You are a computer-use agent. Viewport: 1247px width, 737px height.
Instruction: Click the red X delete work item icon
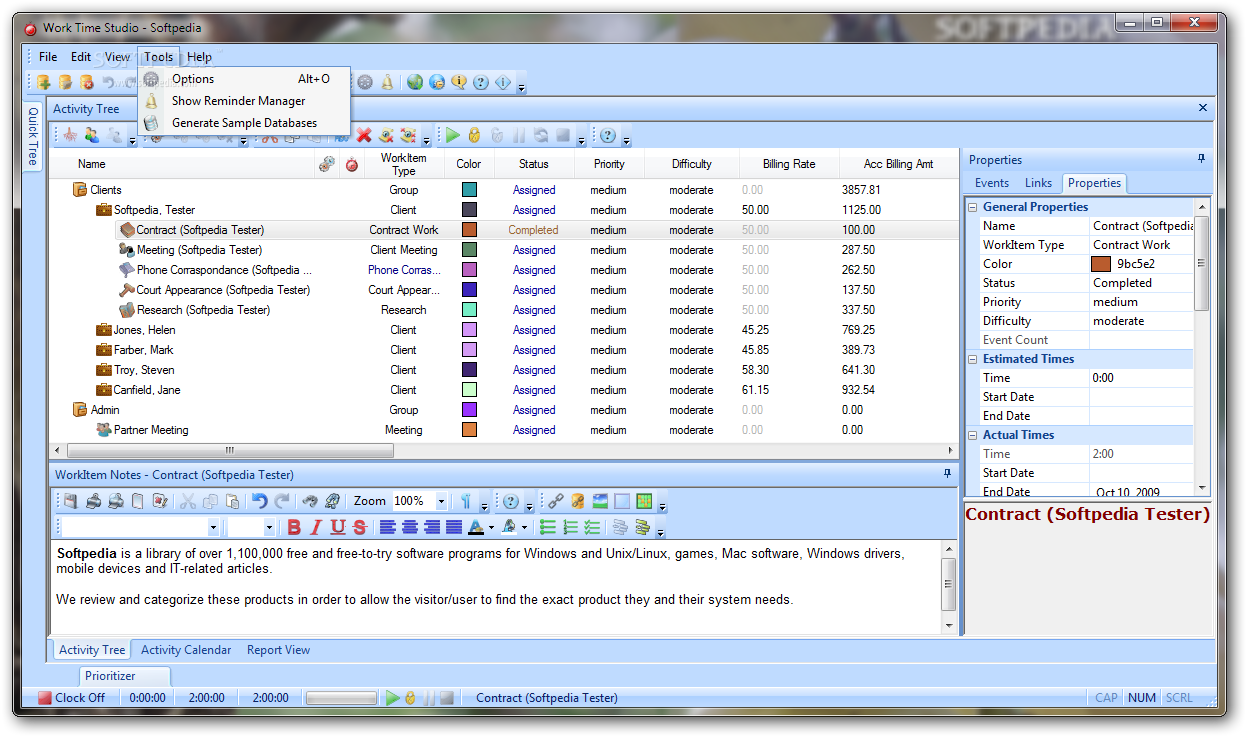click(364, 135)
